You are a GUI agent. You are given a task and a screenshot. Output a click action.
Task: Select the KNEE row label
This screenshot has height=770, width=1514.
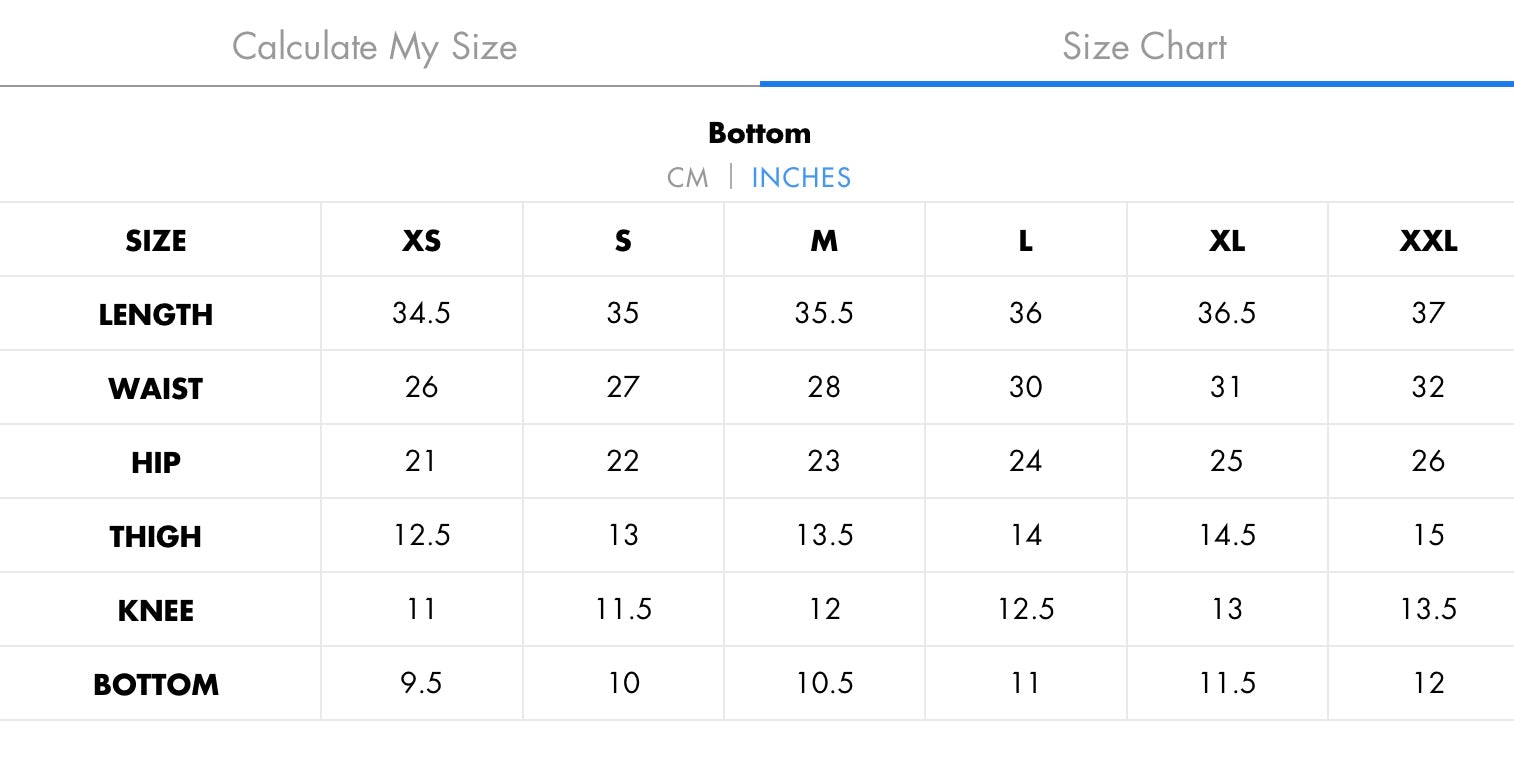156,611
